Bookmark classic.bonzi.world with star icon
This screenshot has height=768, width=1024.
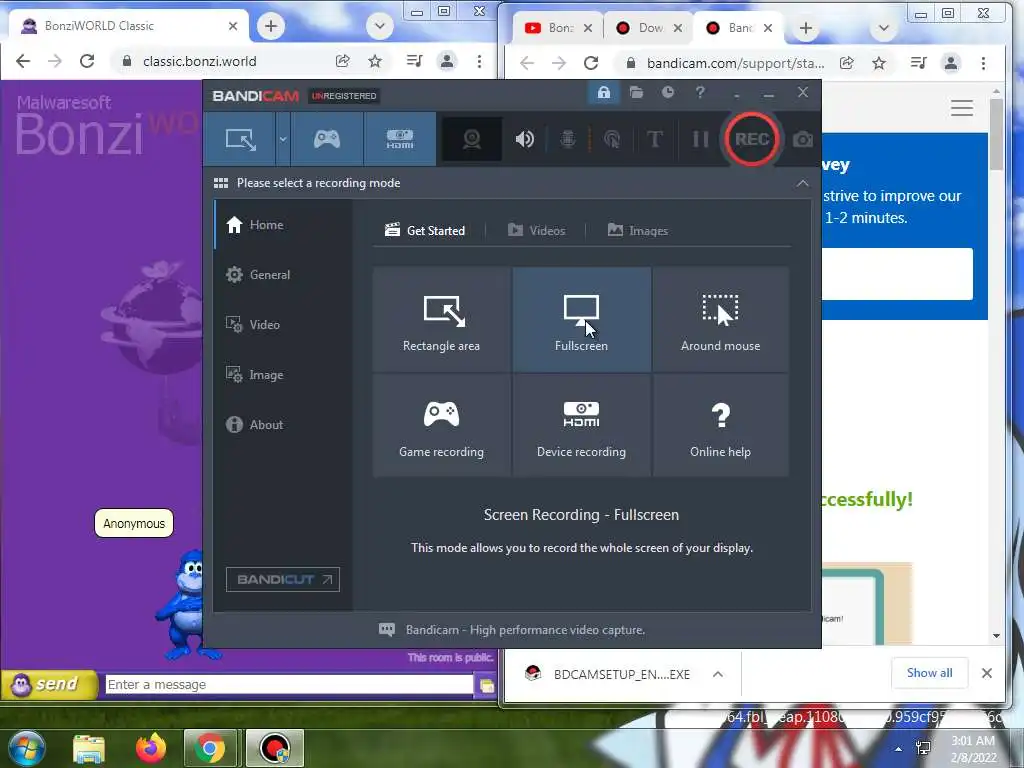click(375, 61)
